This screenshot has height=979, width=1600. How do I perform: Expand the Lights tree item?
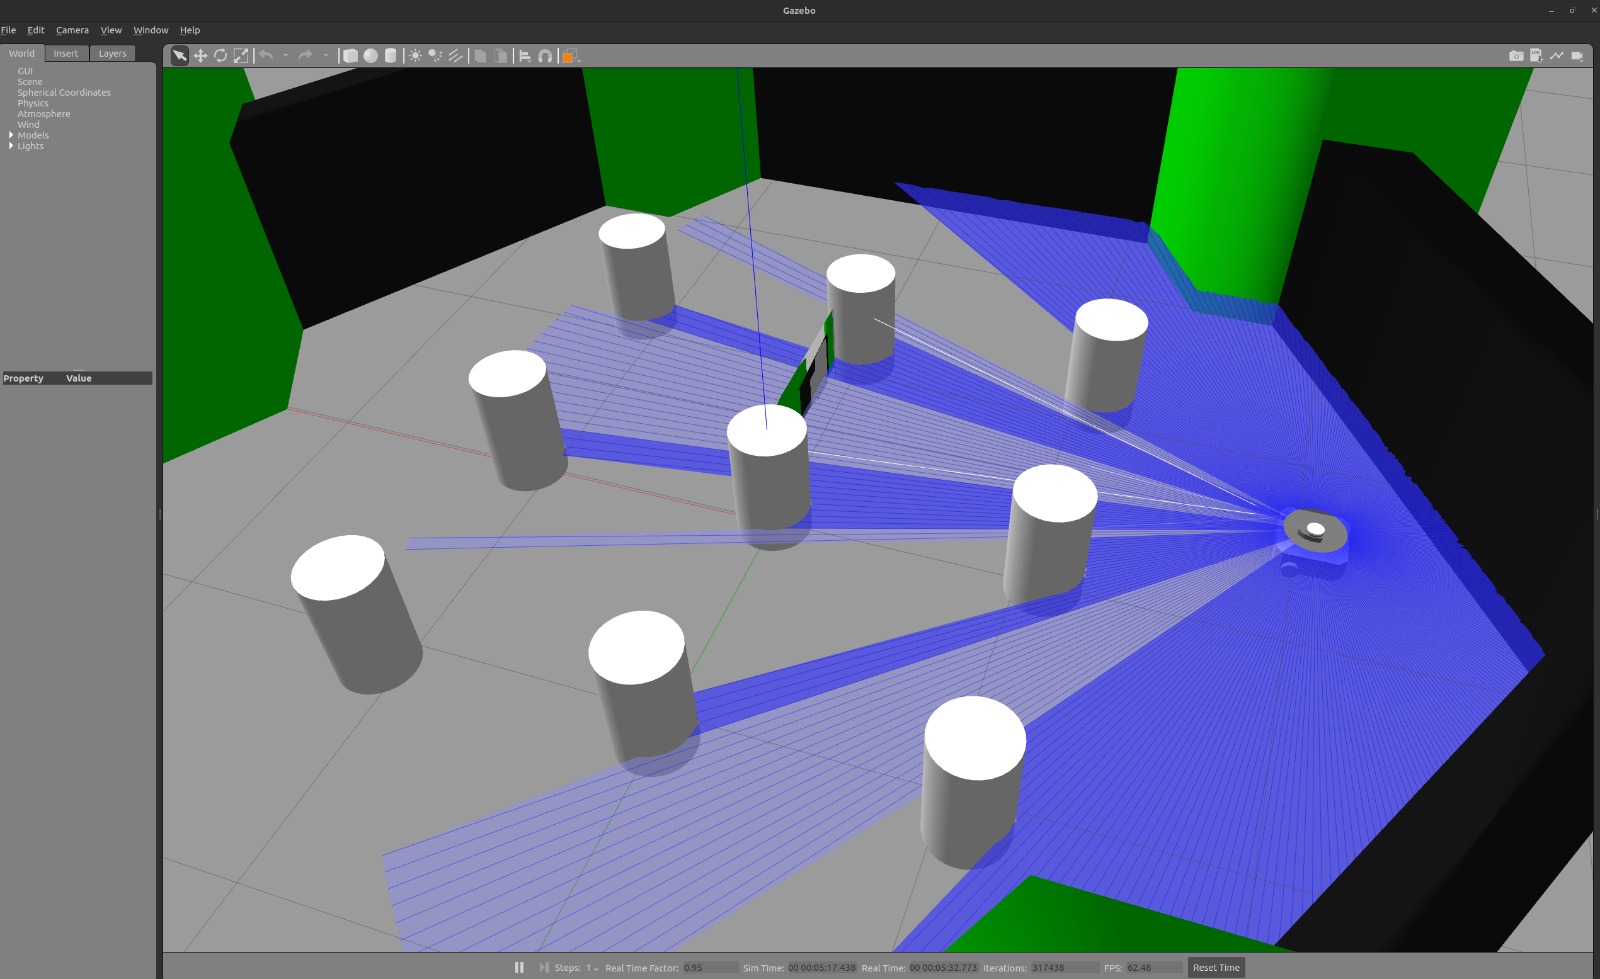[x=11, y=145]
